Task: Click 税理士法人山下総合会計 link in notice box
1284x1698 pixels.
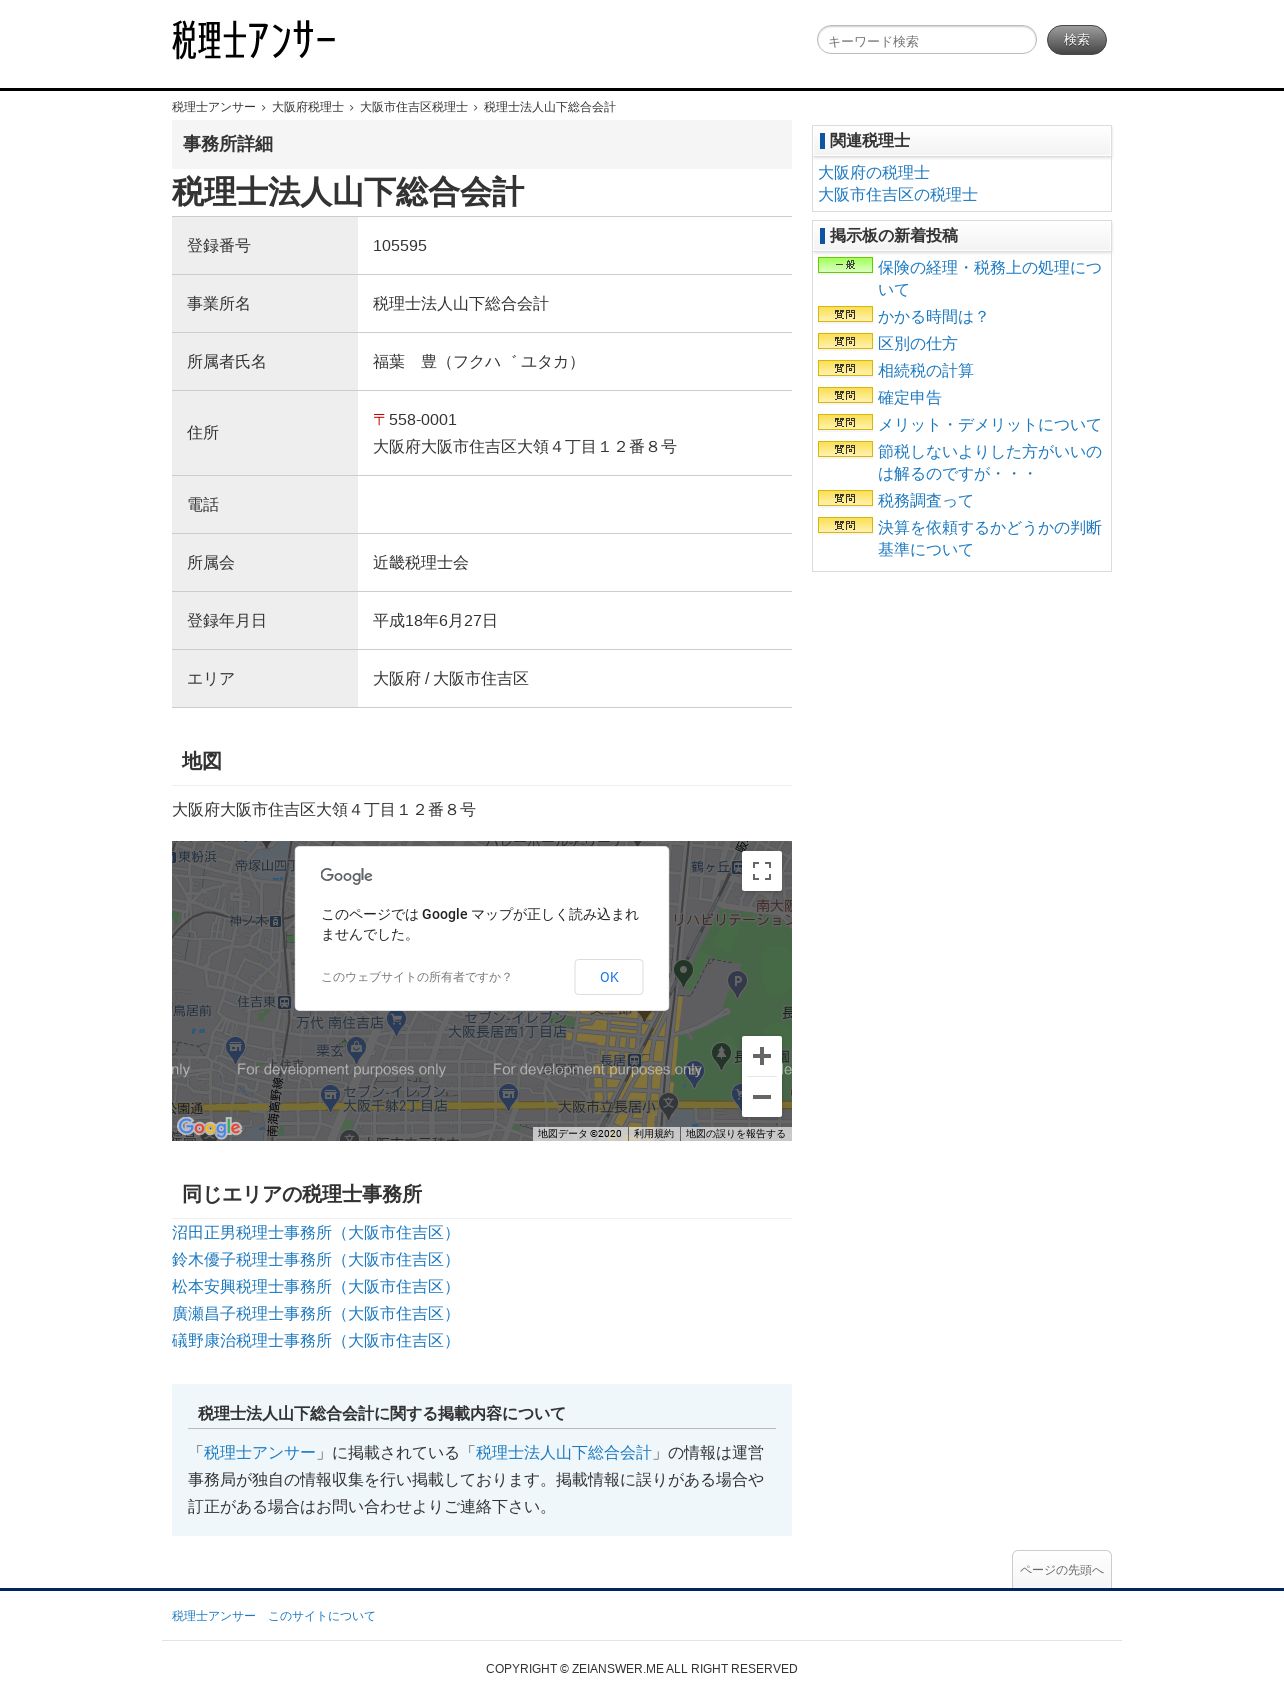Action: pos(564,1453)
